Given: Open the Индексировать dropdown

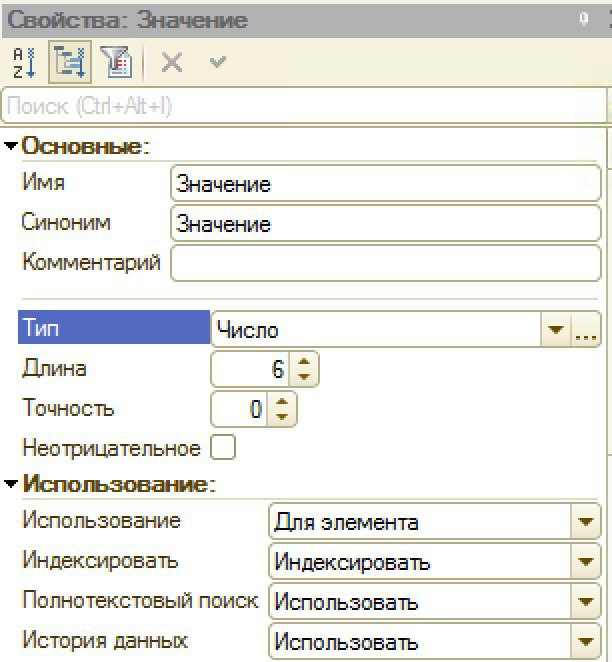Looking at the screenshot, I should pos(585,562).
